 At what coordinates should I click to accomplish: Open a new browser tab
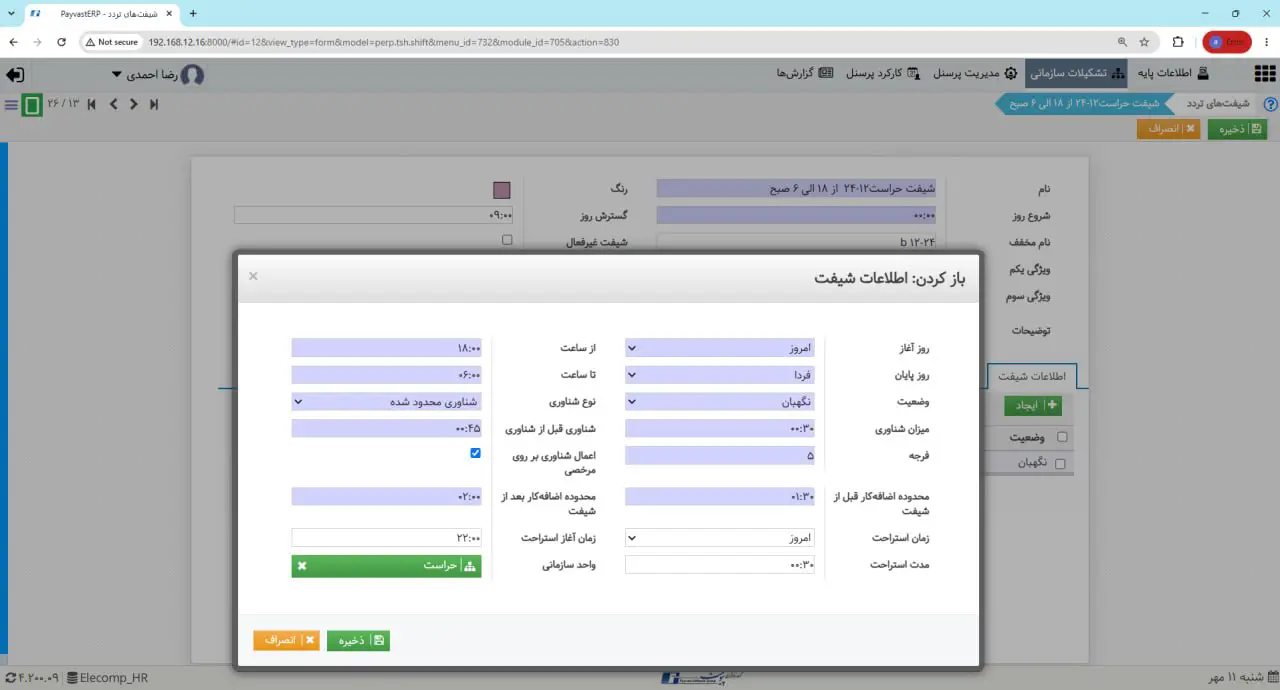(x=193, y=13)
